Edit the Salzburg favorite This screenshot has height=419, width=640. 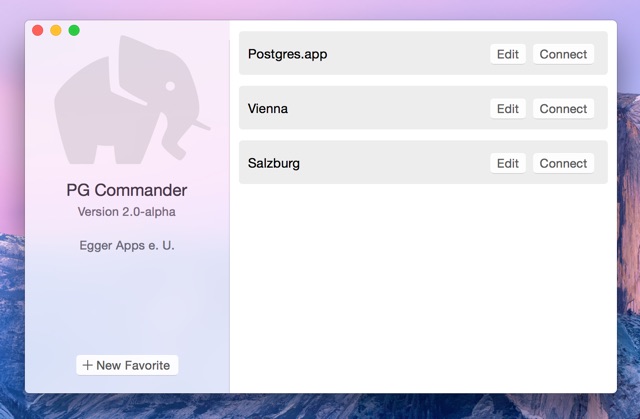(508, 164)
